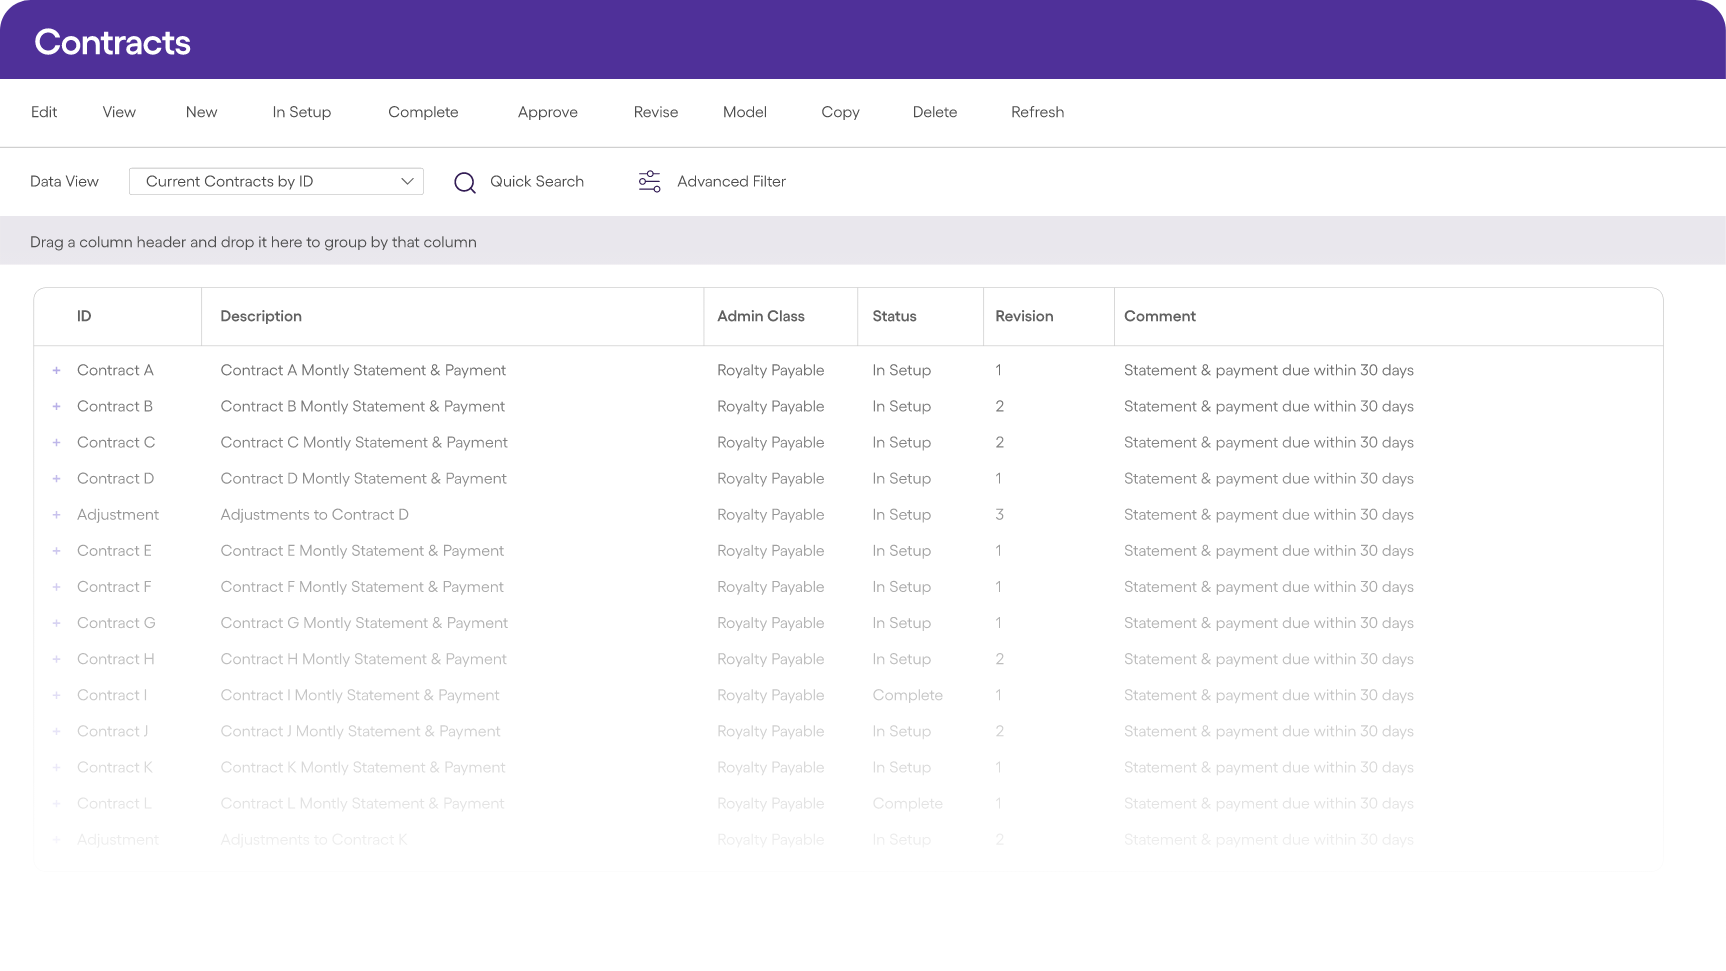This screenshot has width=1726, height=971.
Task: Click the Quick Search magnifier icon
Action: click(x=465, y=182)
